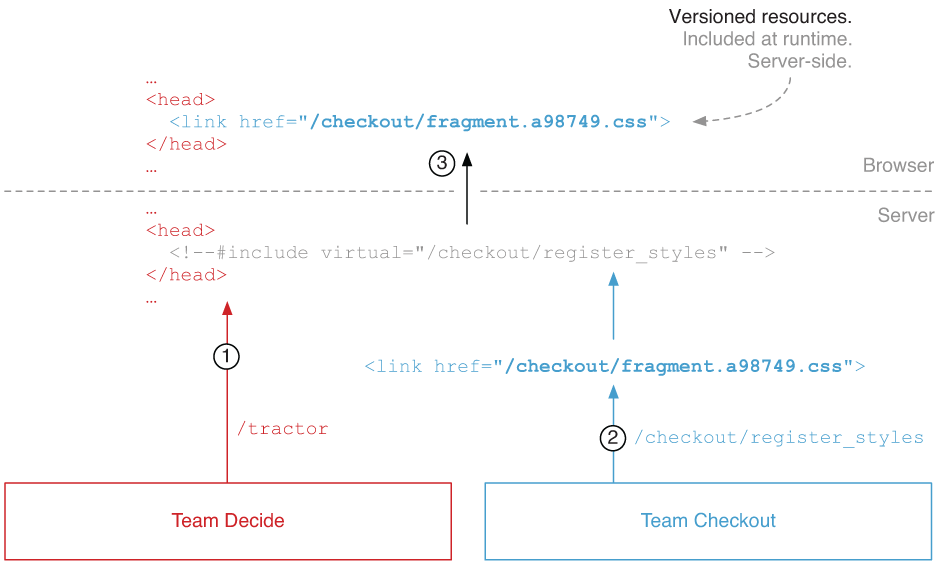Click the "Included at runtime." annotation
Image resolution: width=941 pixels, height=564 pixels.
[x=767, y=39]
